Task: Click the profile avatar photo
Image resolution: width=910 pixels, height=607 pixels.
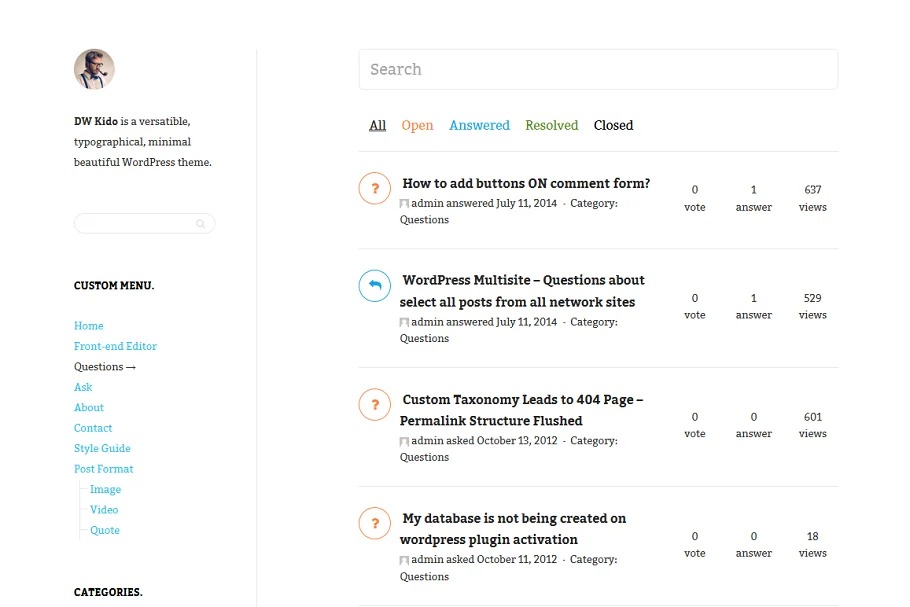Action: [94, 70]
